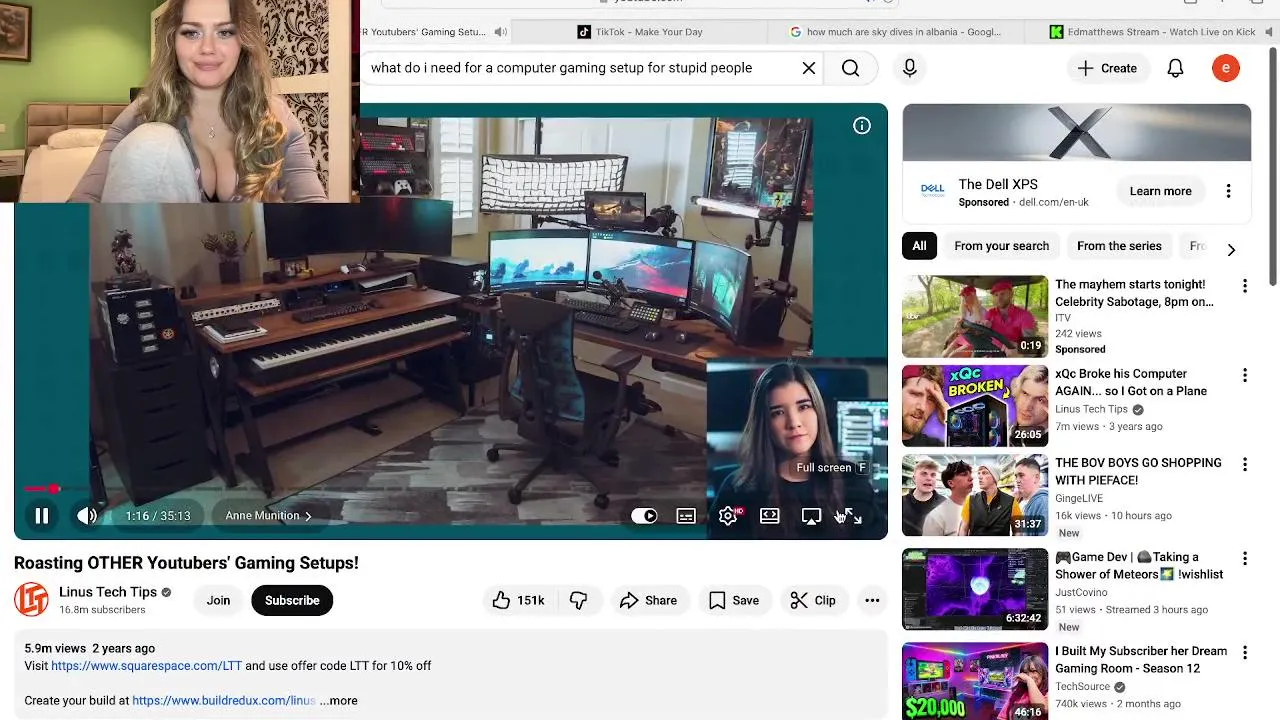Select From your search chip
The width and height of the screenshot is (1280, 720).
(1001, 246)
